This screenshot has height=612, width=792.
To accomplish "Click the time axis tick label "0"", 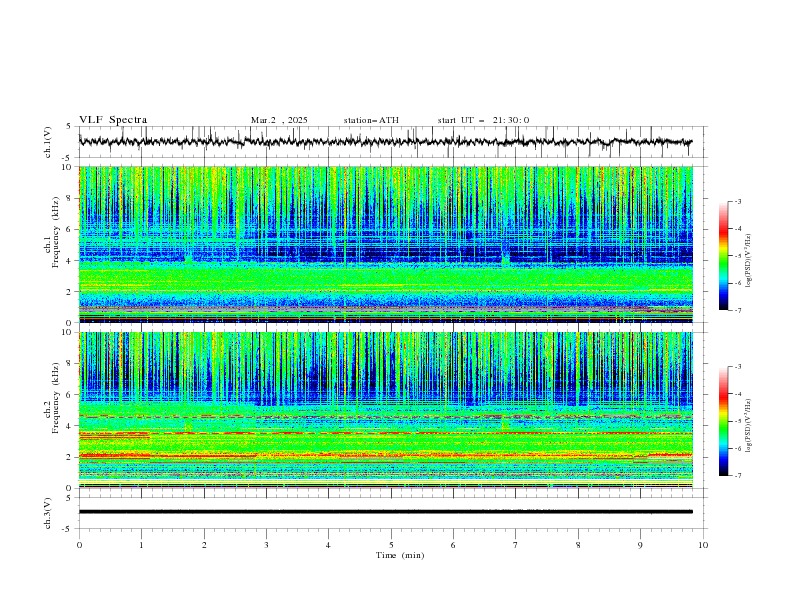I will click(x=79, y=545).
